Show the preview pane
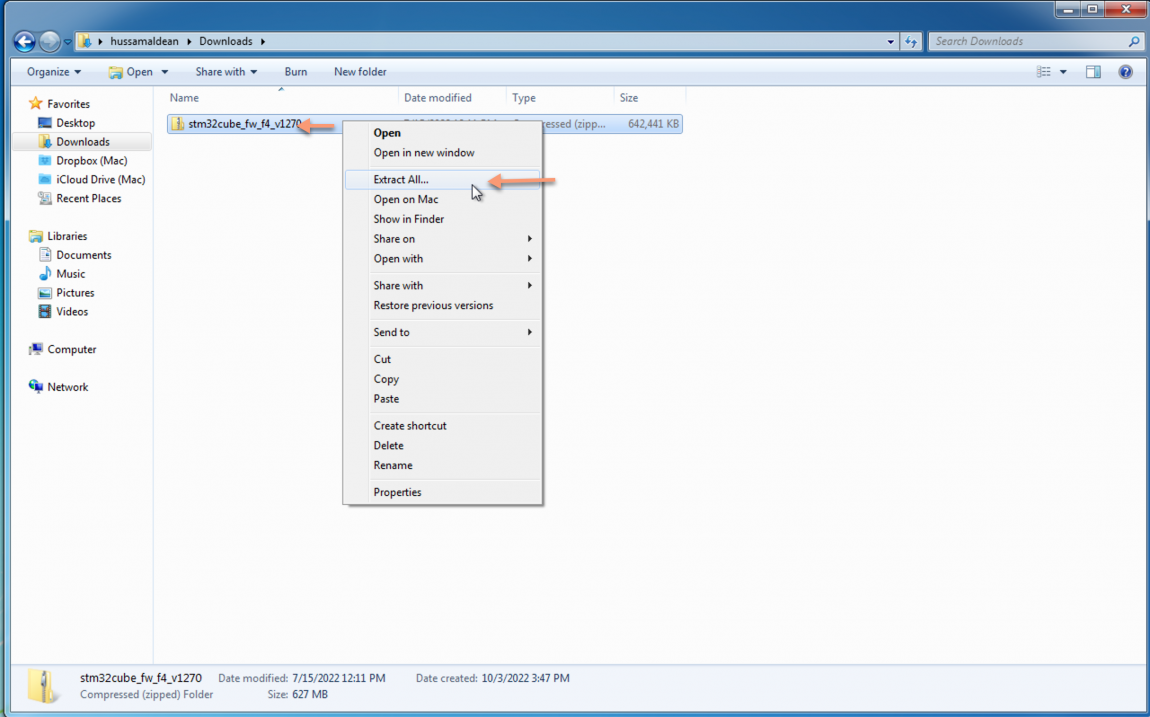Screen dimensions: 1150x717 [1093, 71]
